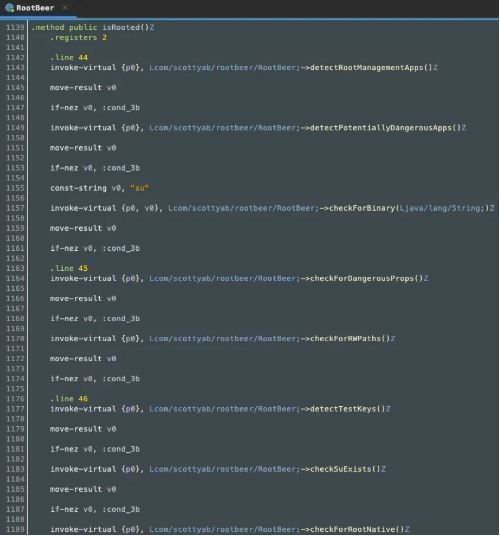Click 'move-result v0' on line 1179

click(x=83, y=429)
